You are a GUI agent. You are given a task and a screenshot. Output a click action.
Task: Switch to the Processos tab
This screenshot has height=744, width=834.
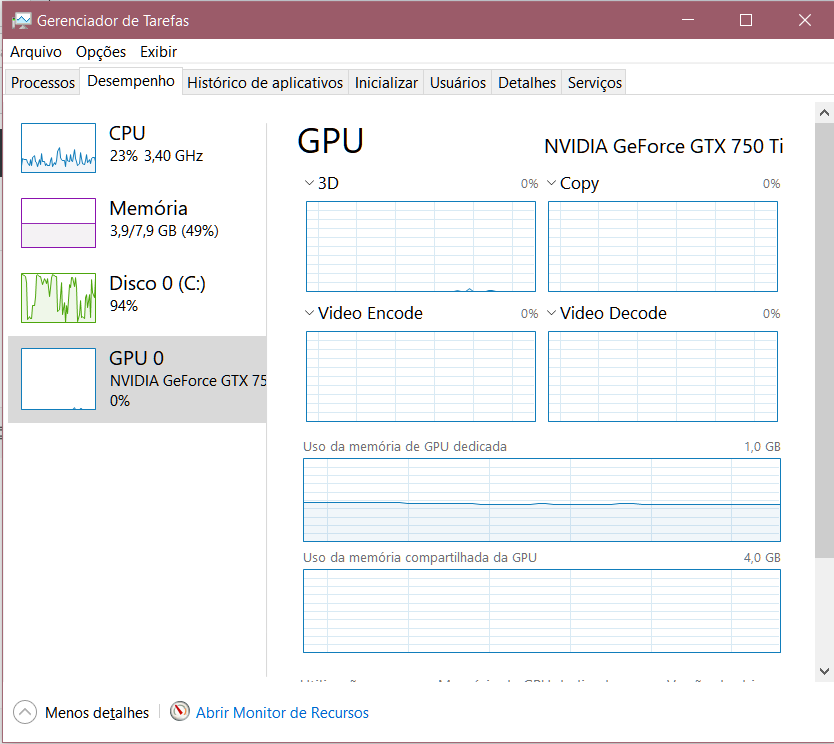(x=43, y=82)
